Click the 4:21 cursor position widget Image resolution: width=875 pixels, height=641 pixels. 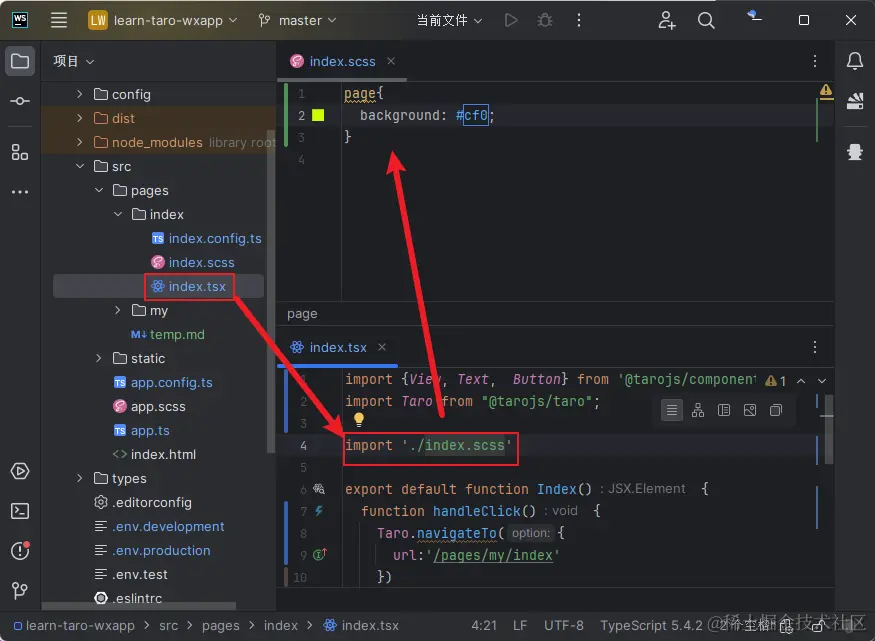pos(484,625)
